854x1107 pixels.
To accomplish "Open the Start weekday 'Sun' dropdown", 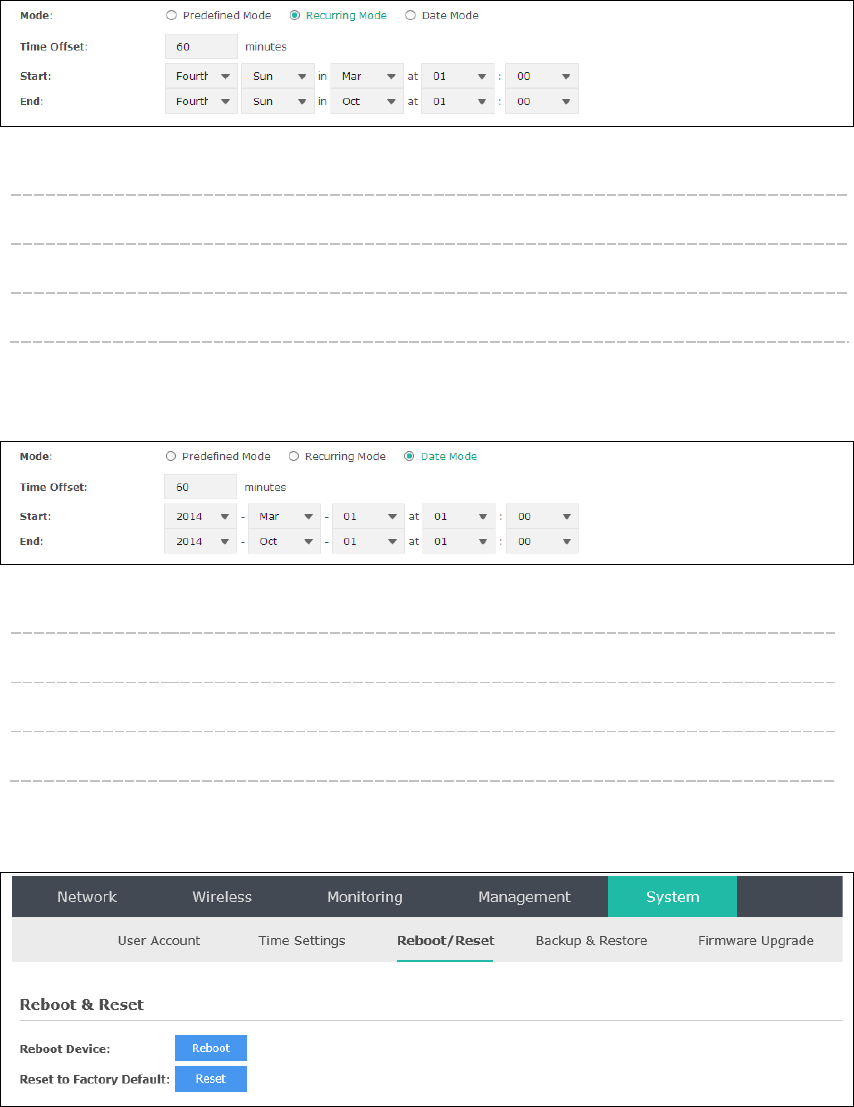I will click(278, 76).
